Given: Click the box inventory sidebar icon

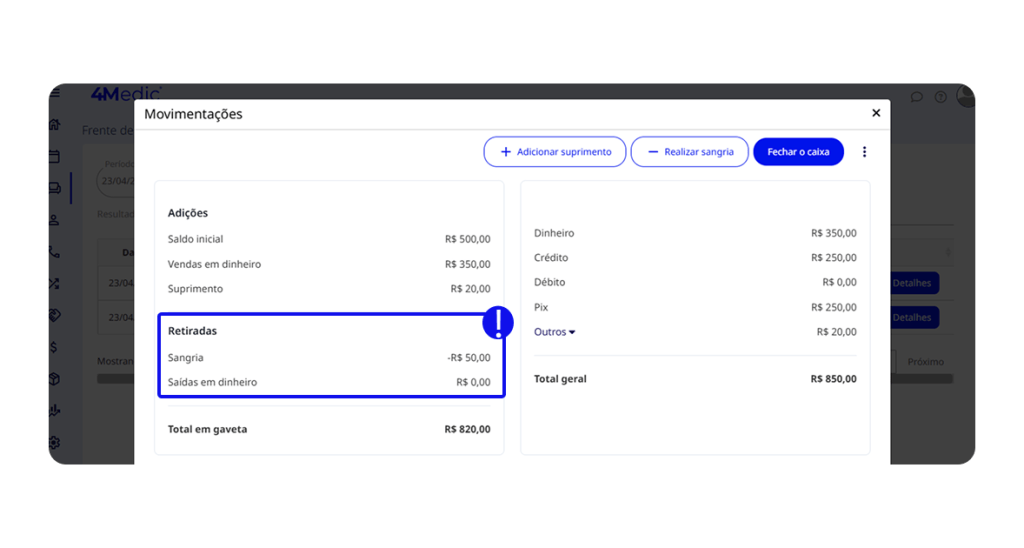Looking at the screenshot, I should coord(55,379).
